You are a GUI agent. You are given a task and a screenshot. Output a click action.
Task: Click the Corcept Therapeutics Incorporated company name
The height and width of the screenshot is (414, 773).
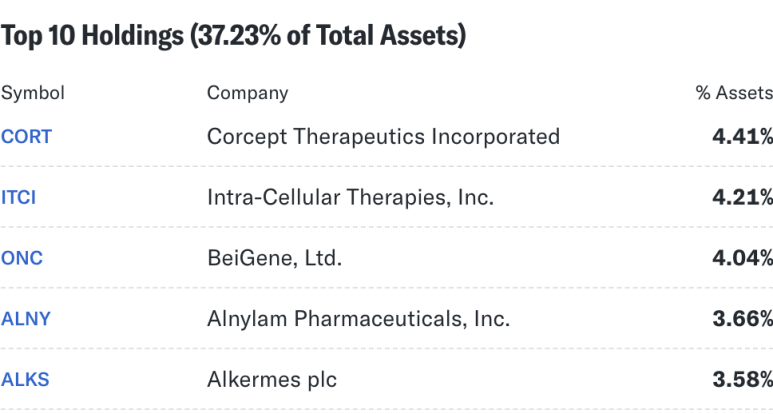click(384, 137)
